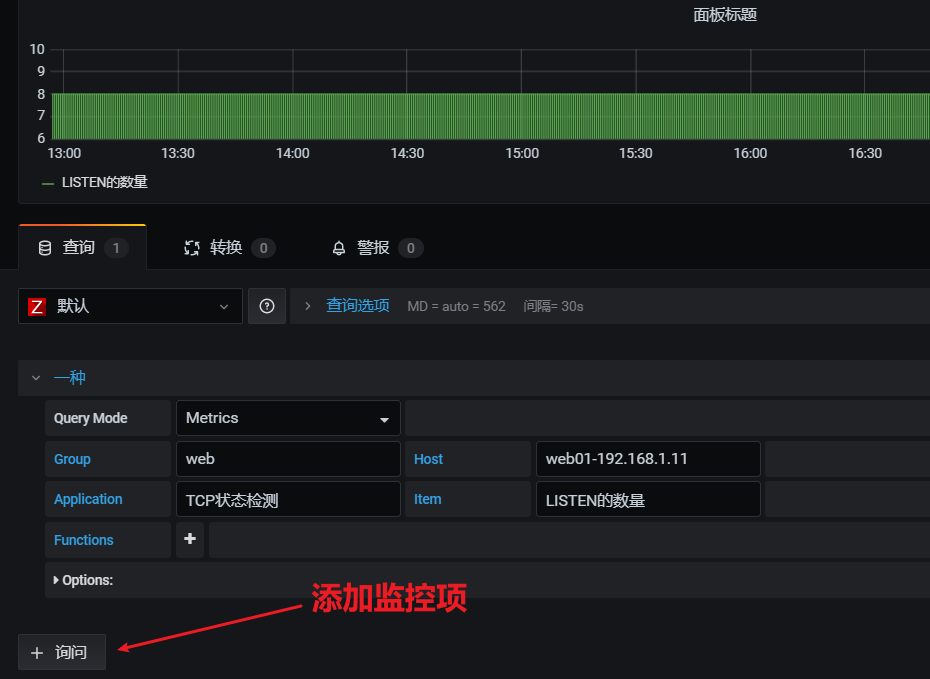Click the Query Mode label
930x679 pixels.
91,418
